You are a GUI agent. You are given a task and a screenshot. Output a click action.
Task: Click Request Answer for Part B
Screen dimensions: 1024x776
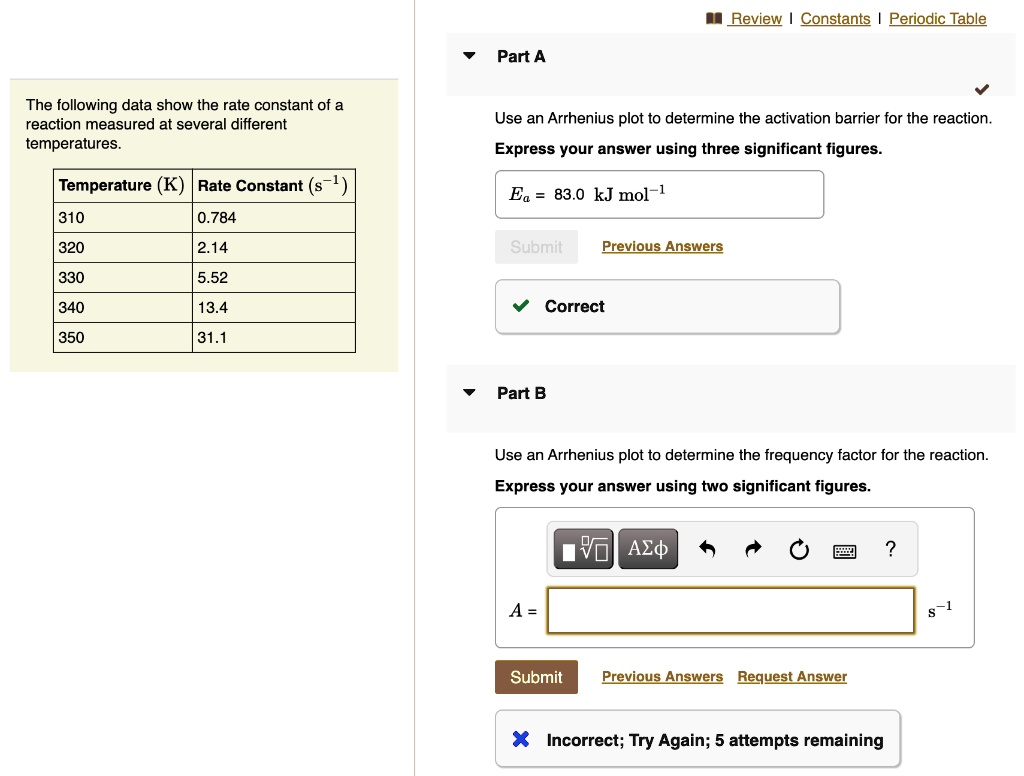coord(792,677)
